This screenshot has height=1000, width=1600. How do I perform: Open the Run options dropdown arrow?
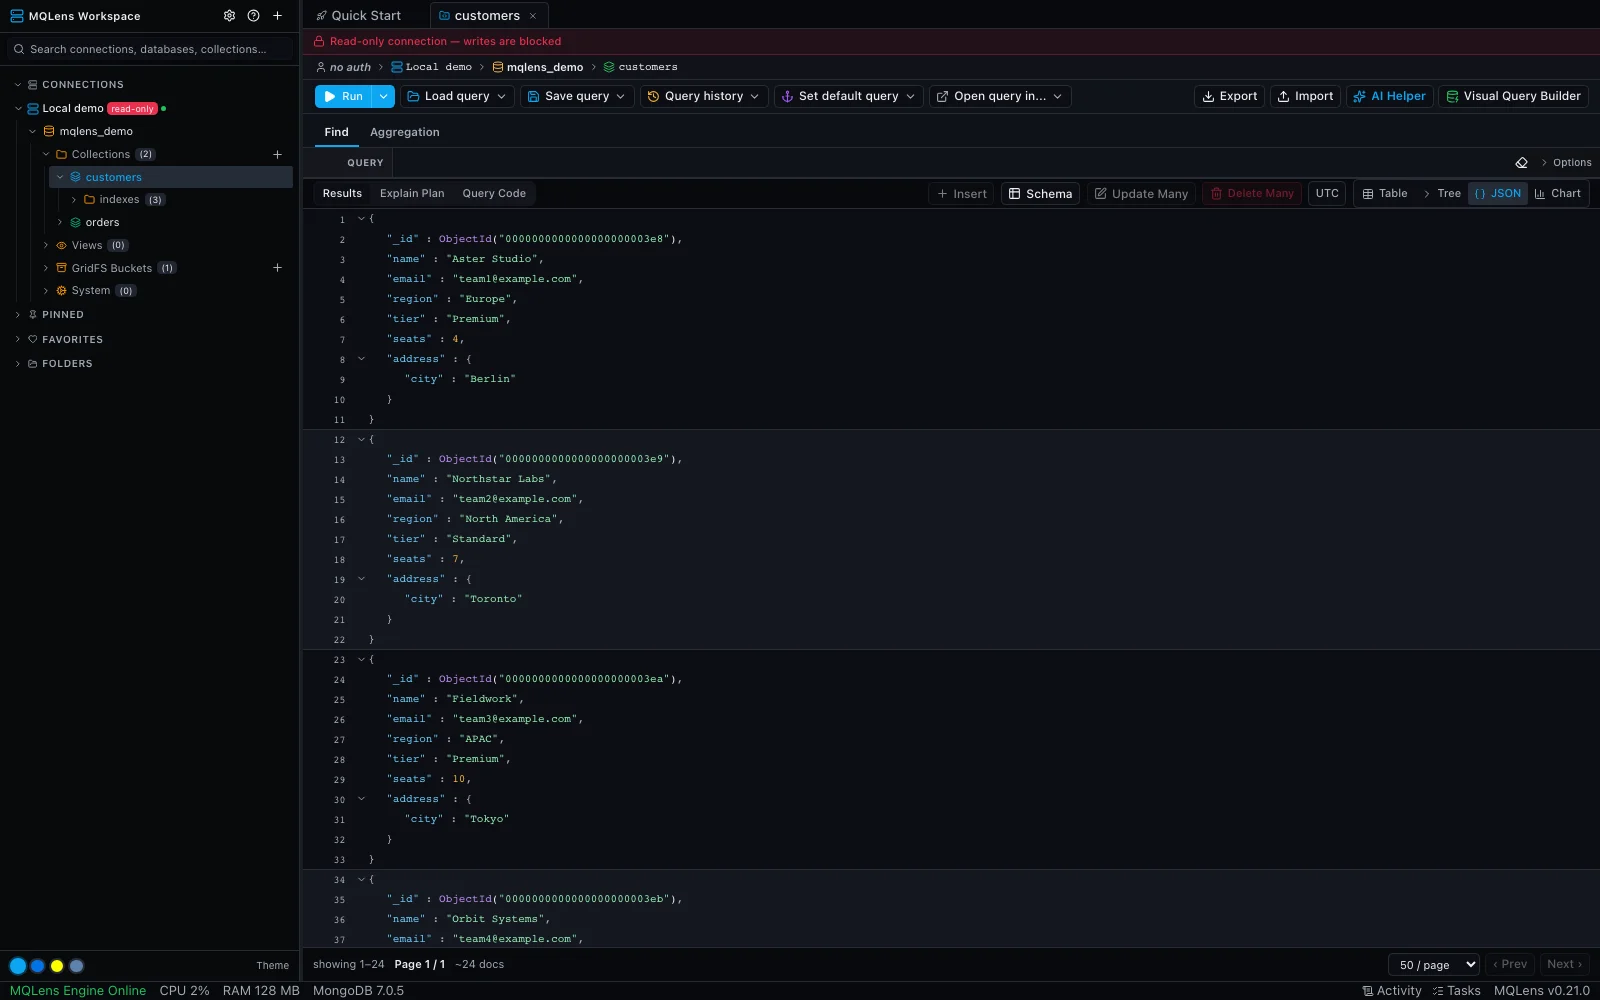point(383,96)
